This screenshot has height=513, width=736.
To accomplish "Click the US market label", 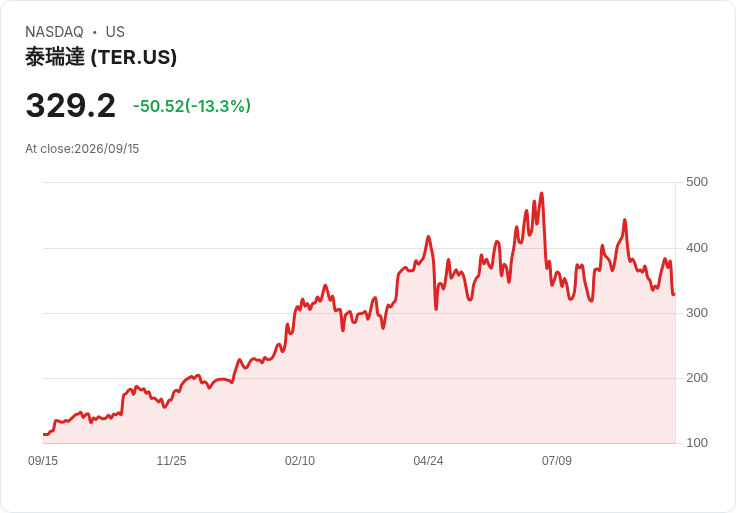I will tap(115, 32).
